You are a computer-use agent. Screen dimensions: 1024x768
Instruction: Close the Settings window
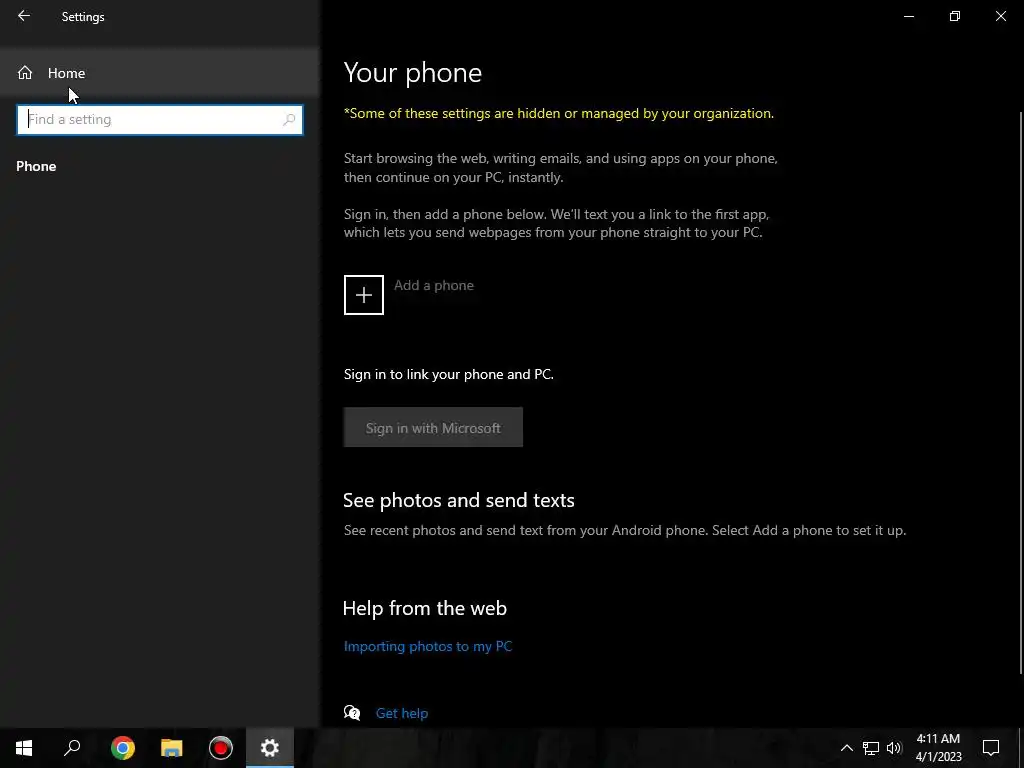[1000, 16]
